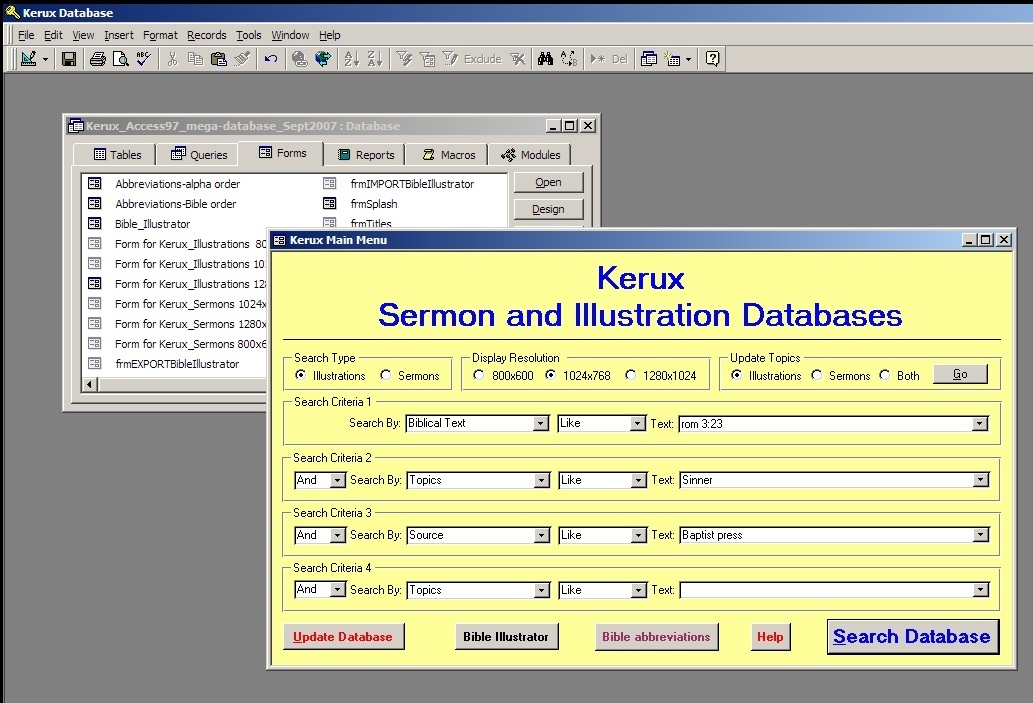Open the Topics dropdown in Search Criteria 2
This screenshot has height=703, width=1033.
[x=542, y=480]
